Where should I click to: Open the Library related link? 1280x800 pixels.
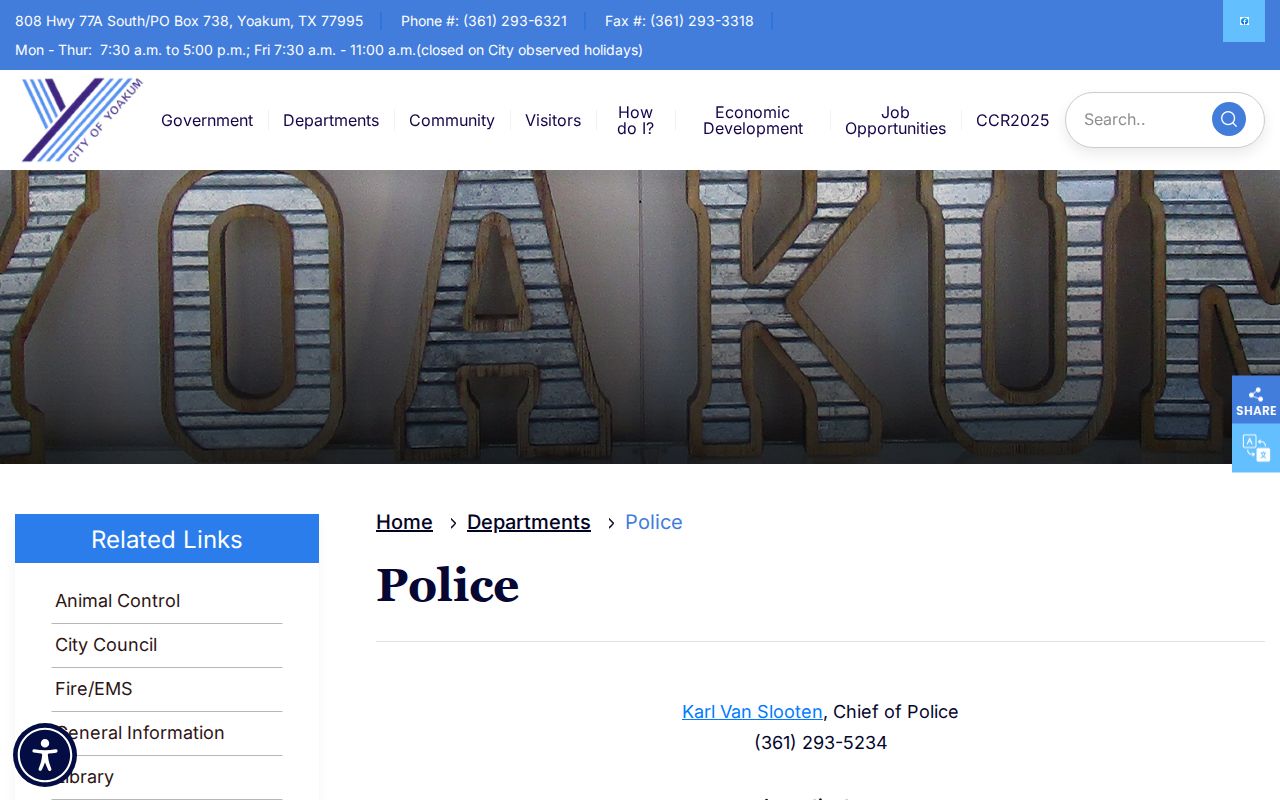pos(85,777)
